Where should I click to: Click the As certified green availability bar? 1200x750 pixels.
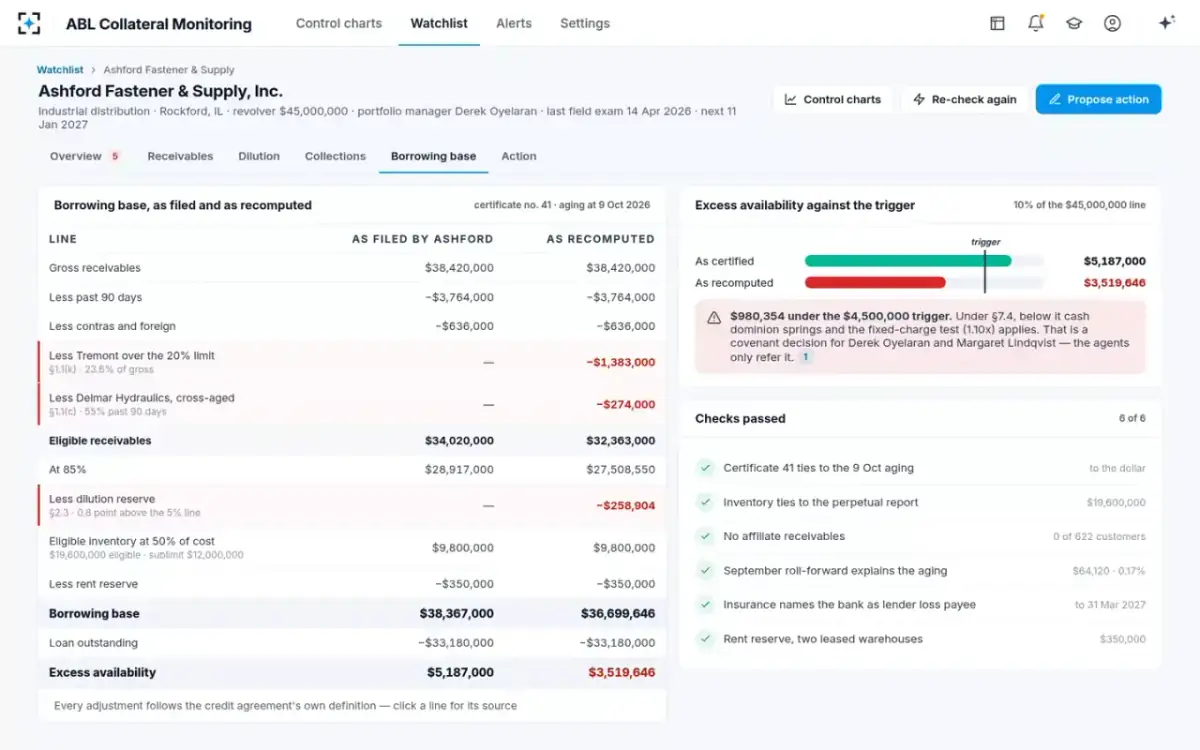click(x=908, y=261)
